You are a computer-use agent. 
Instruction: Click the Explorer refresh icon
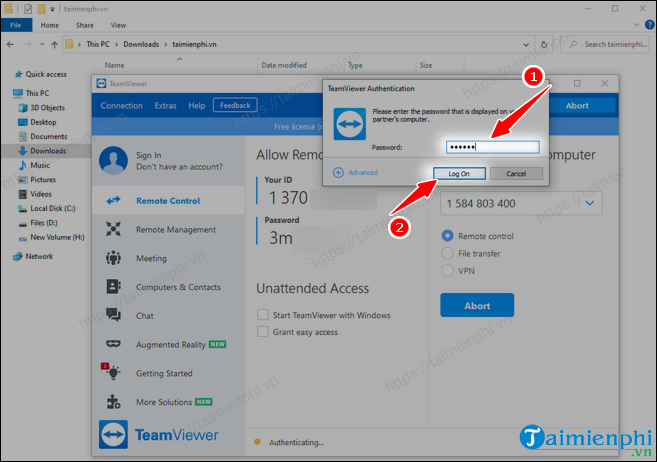coord(544,44)
